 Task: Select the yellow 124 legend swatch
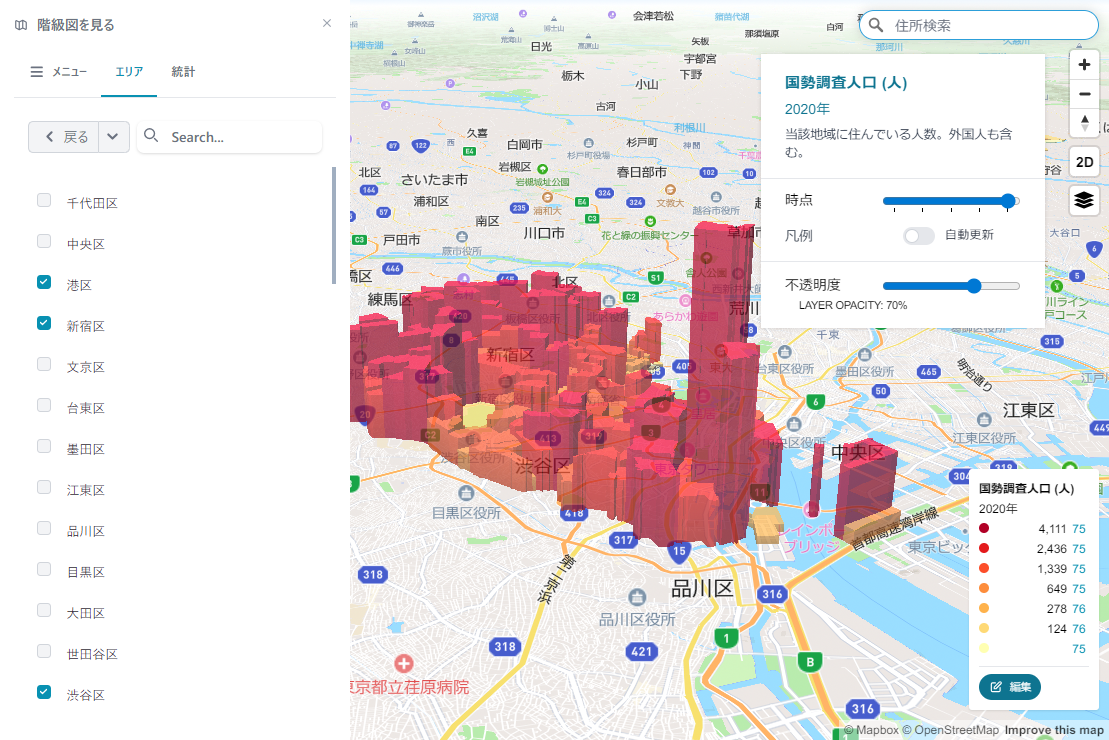coord(984,628)
